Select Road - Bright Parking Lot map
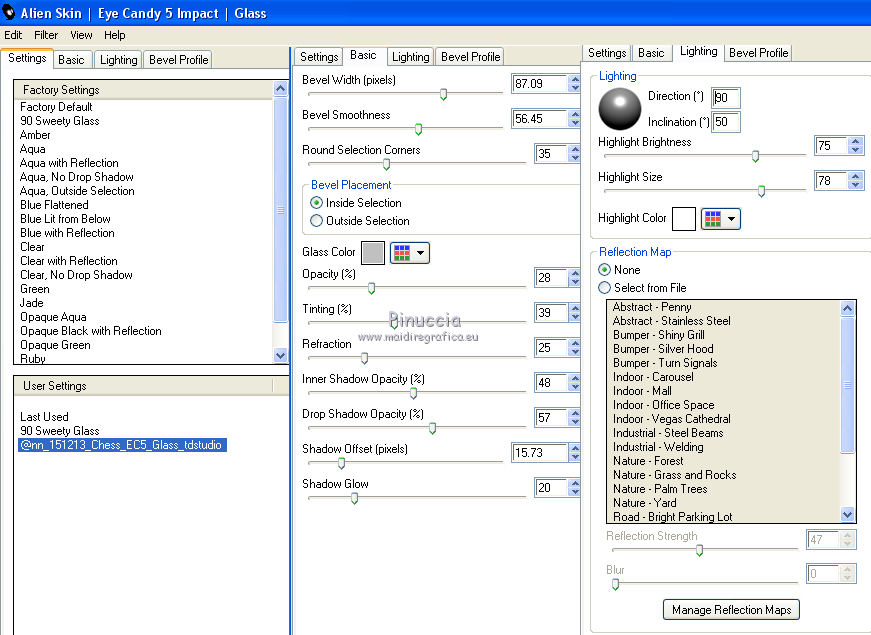 click(x=672, y=517)
